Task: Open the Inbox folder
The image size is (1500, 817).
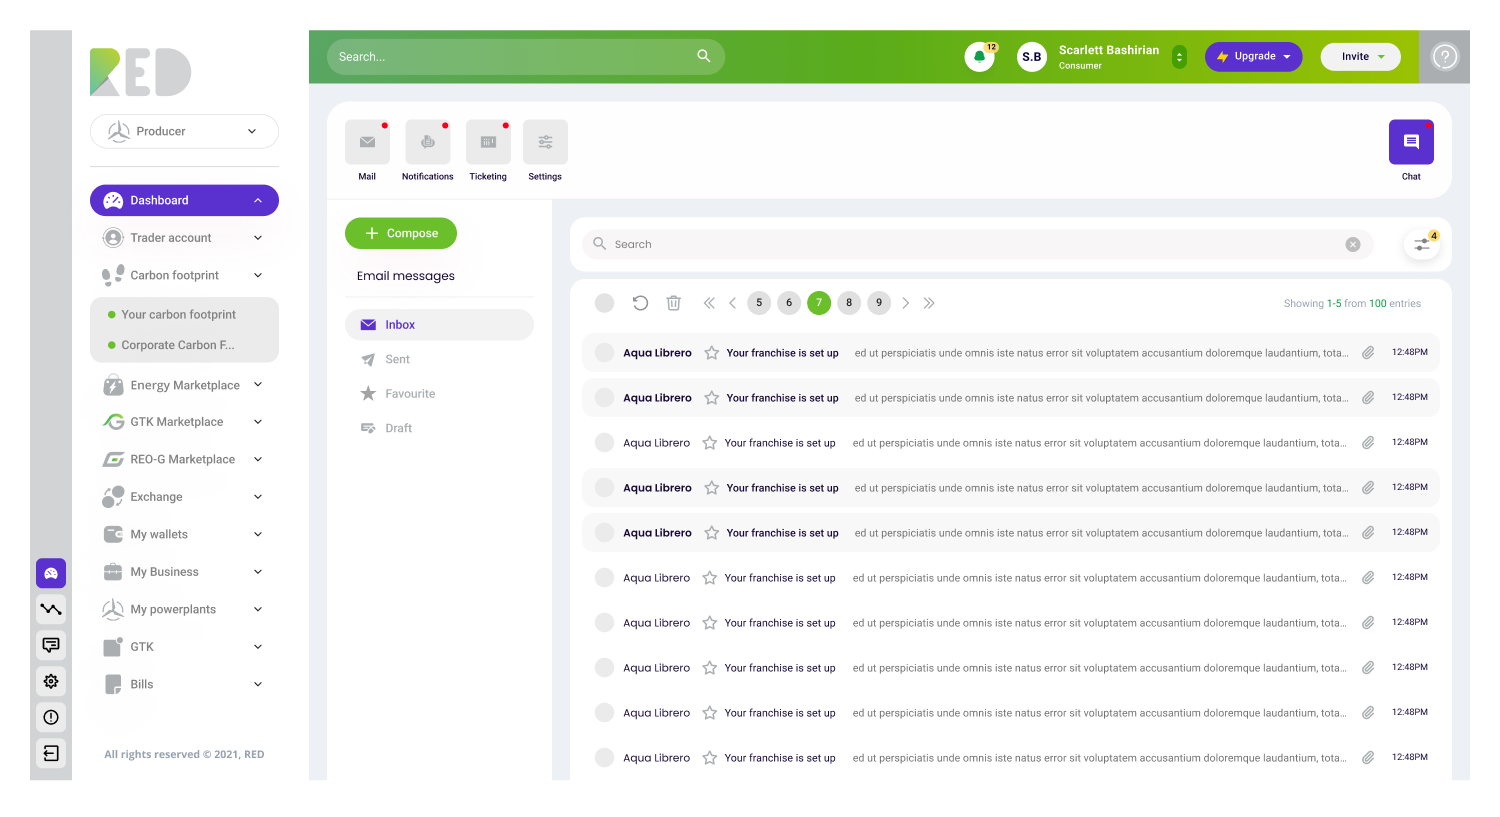Action: point(439,325)
